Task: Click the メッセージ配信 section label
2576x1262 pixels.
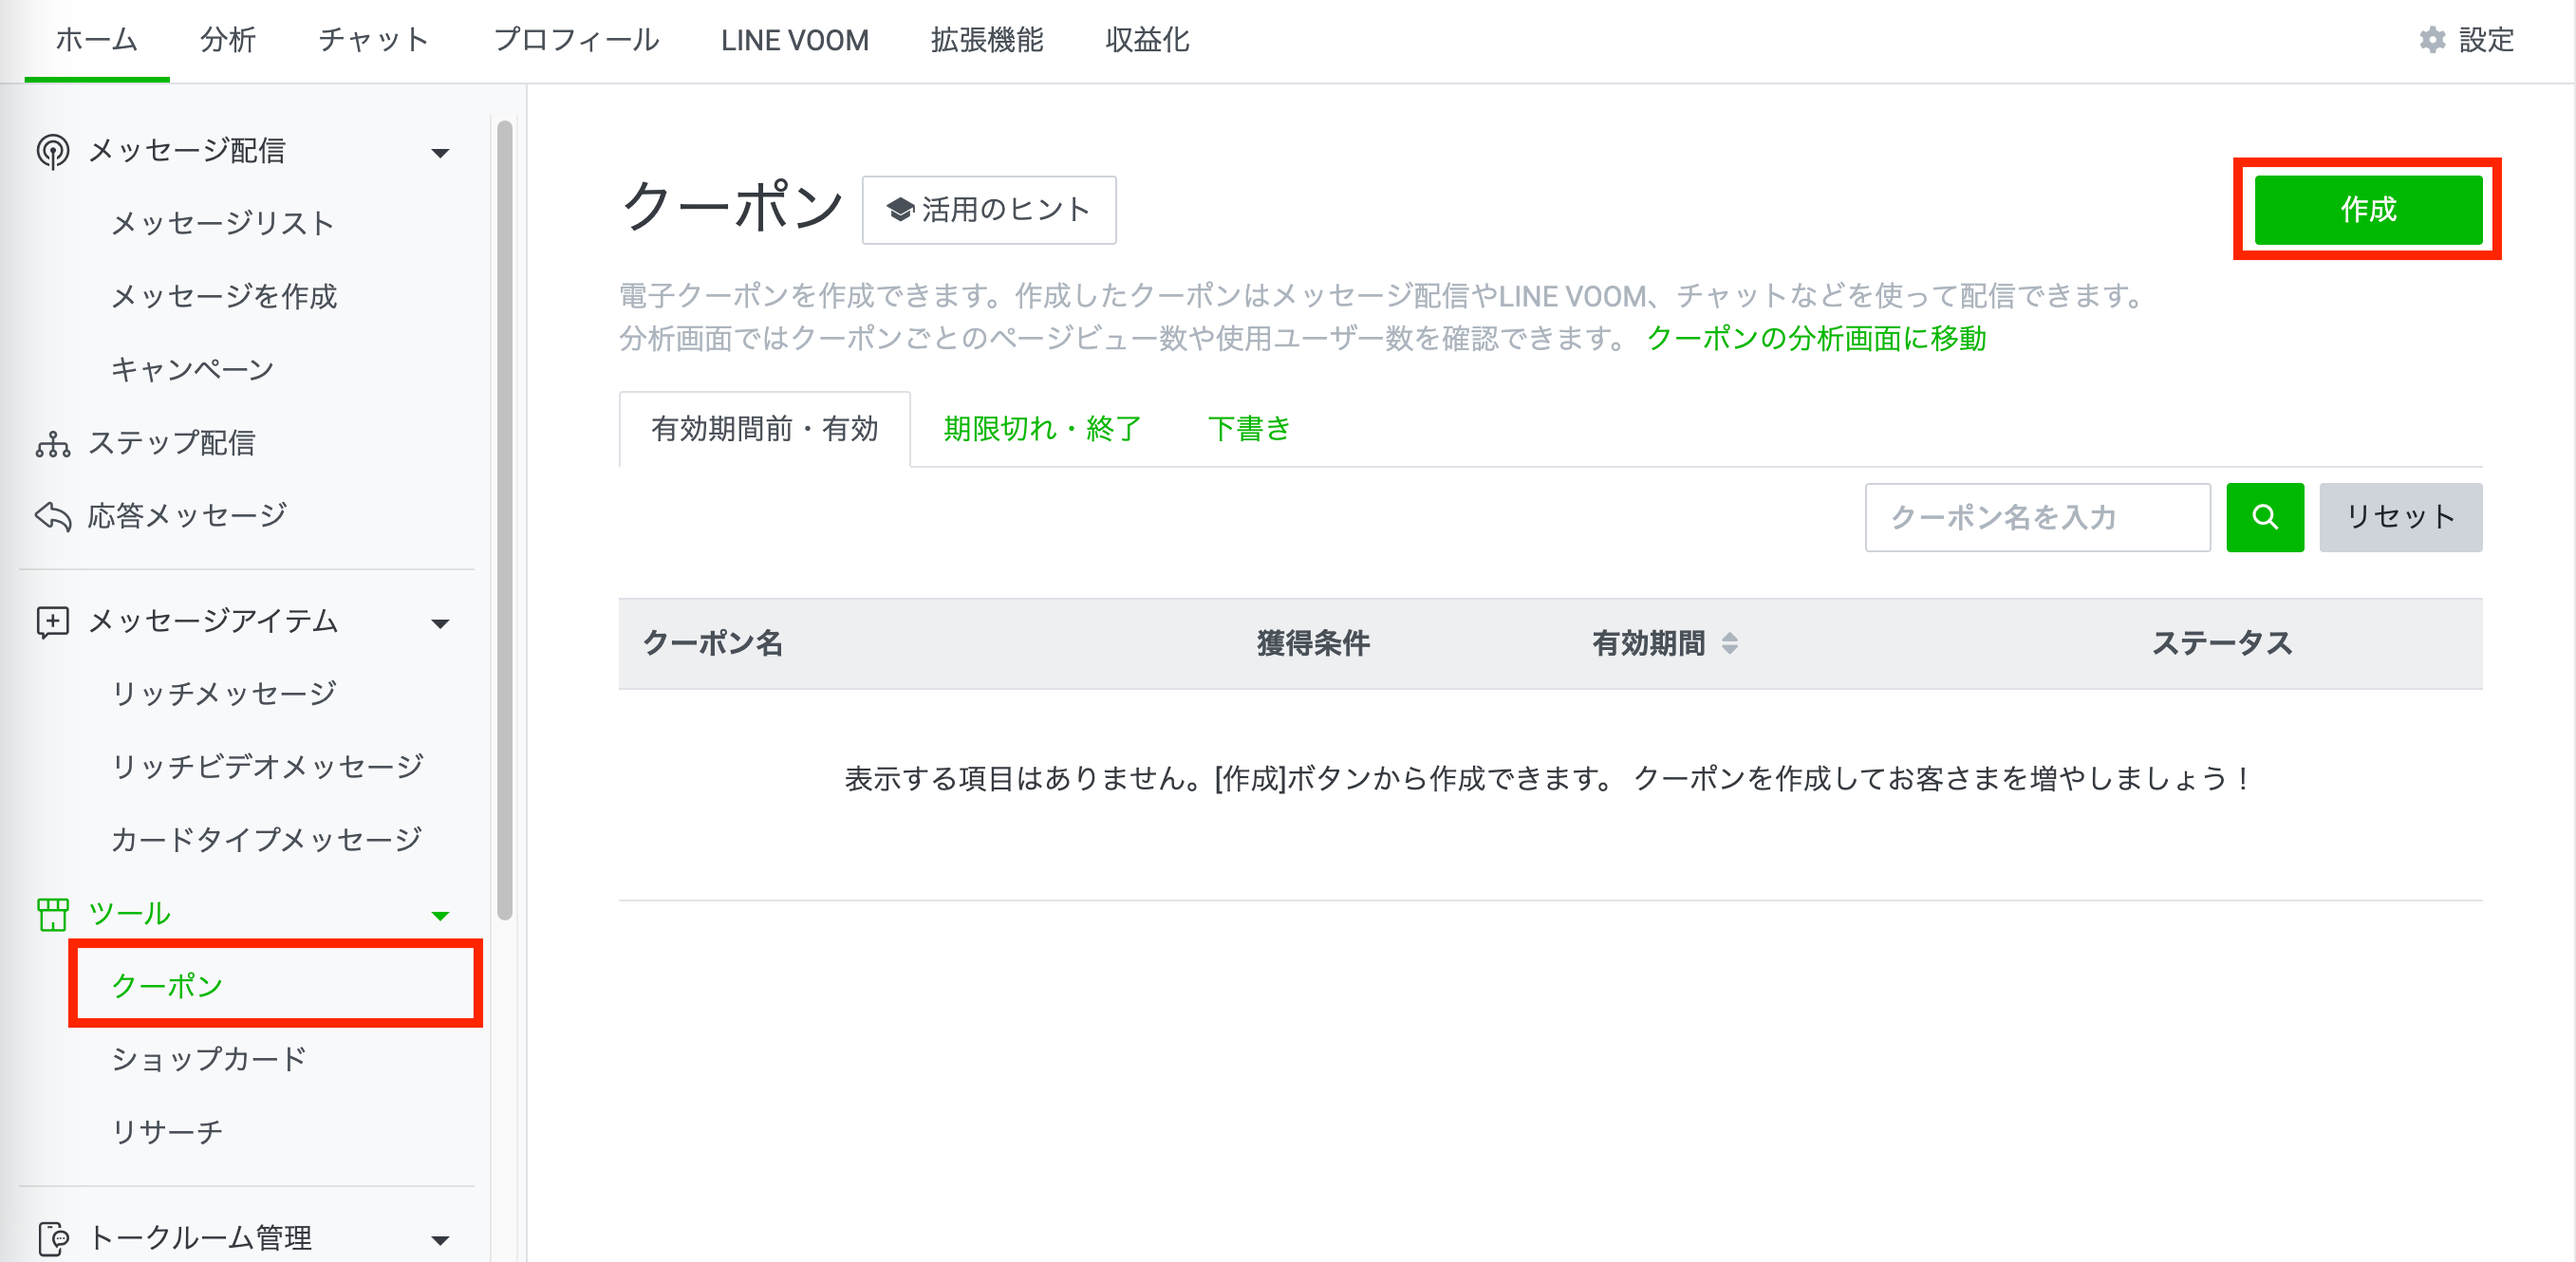Action: (187, 151)
